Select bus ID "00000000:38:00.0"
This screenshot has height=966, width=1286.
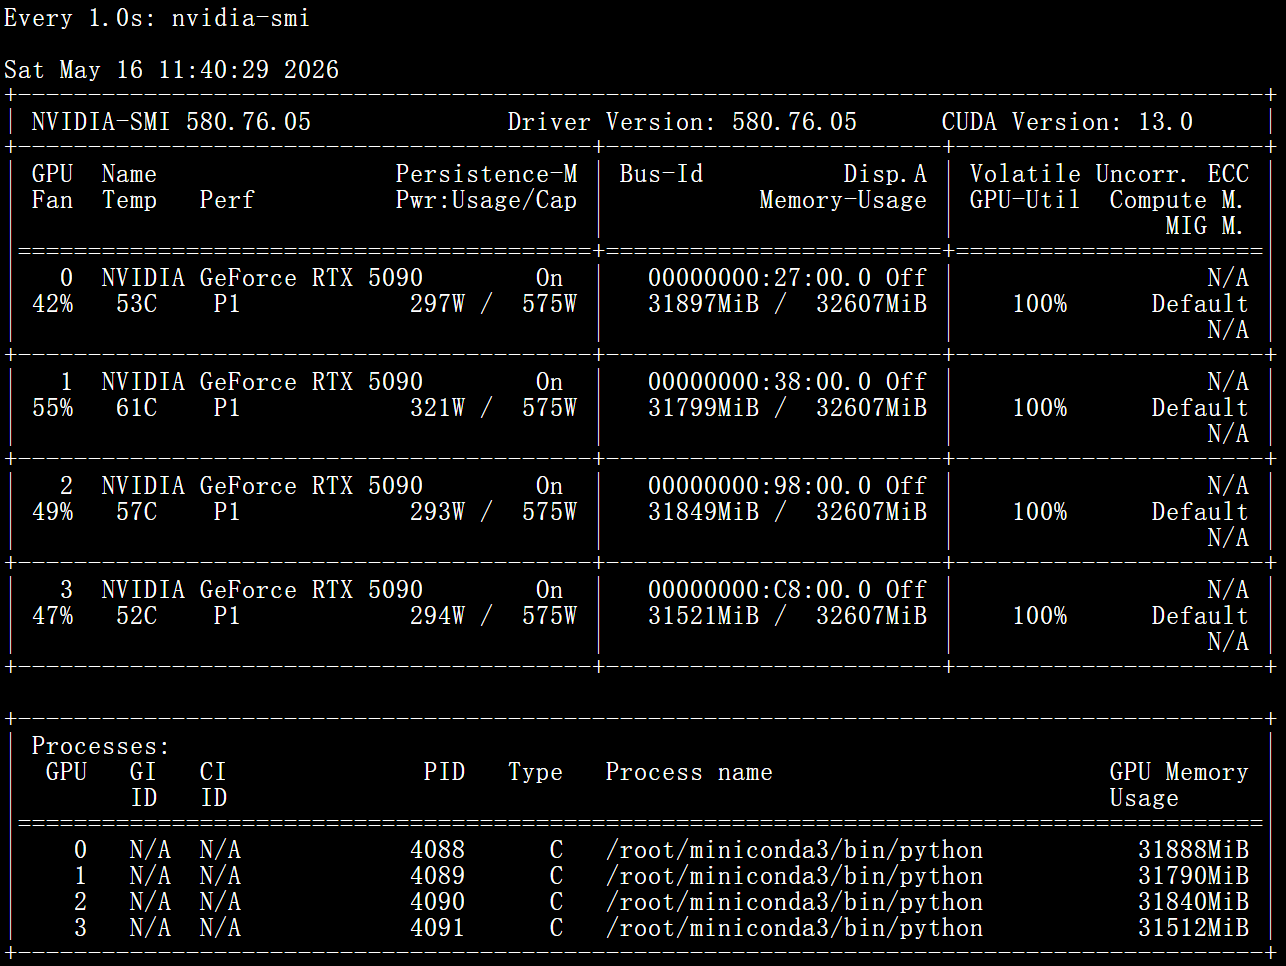(759, 382)
